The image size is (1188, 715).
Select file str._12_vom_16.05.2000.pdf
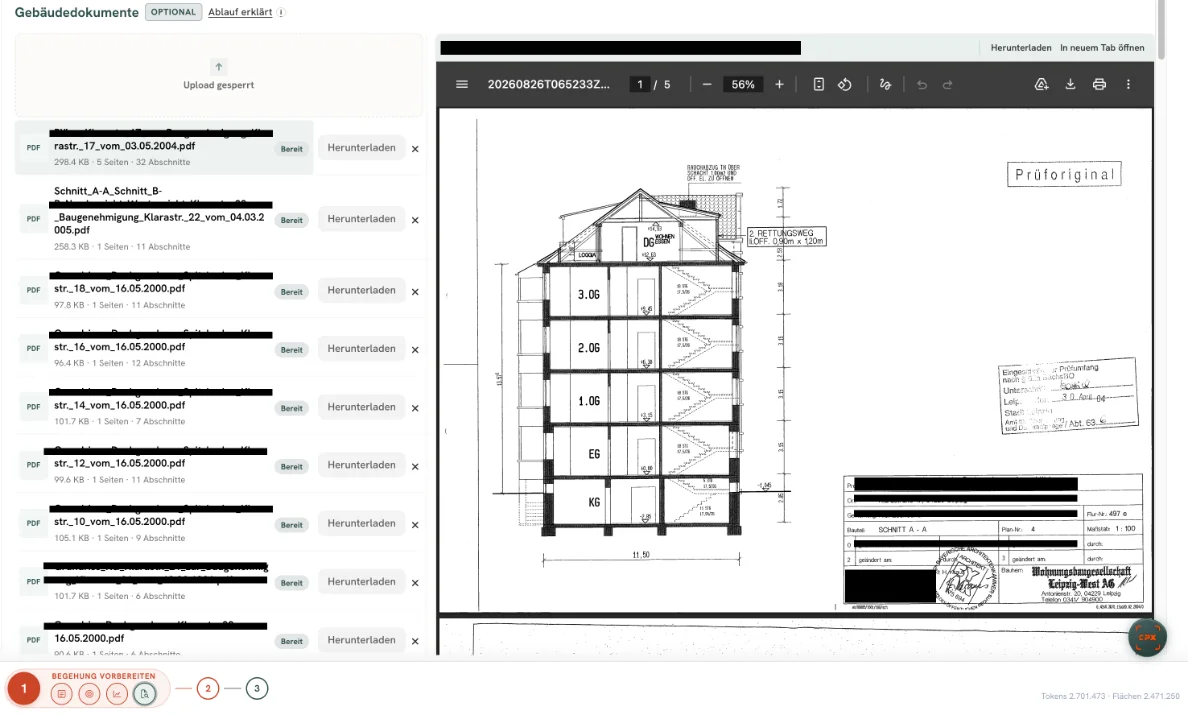164,465
